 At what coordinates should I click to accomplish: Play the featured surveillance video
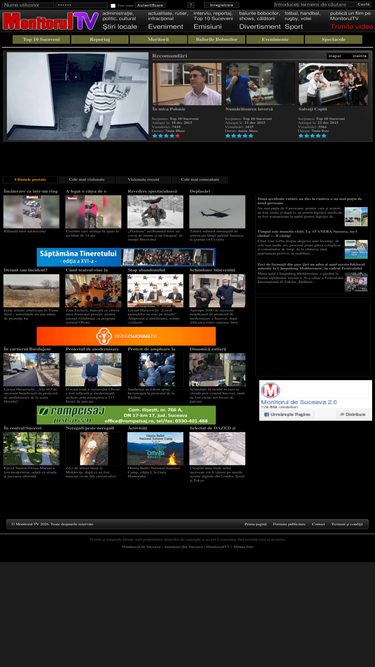(x=77, y=96)
